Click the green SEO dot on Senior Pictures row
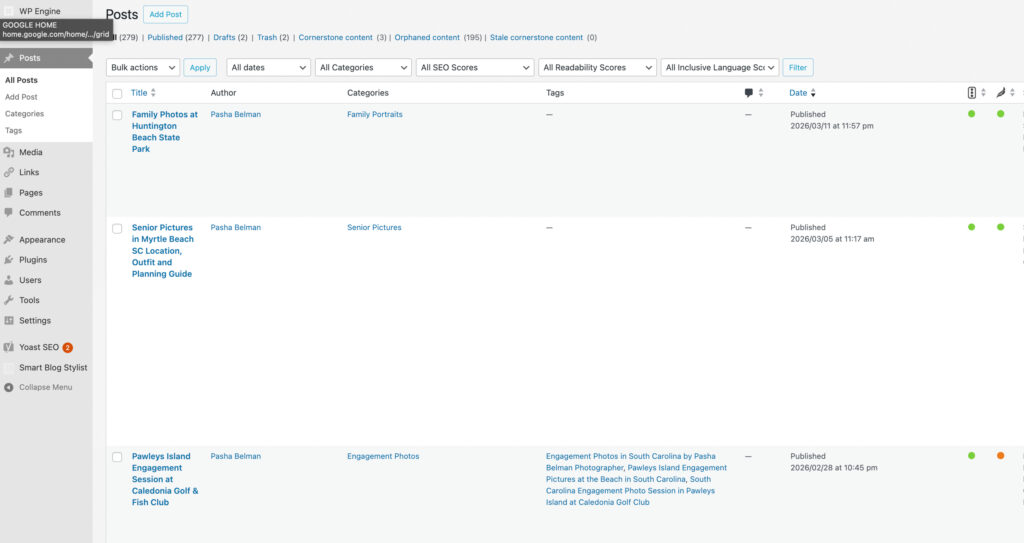This screenshot has width=1024, height=543. tap(972, 227)
